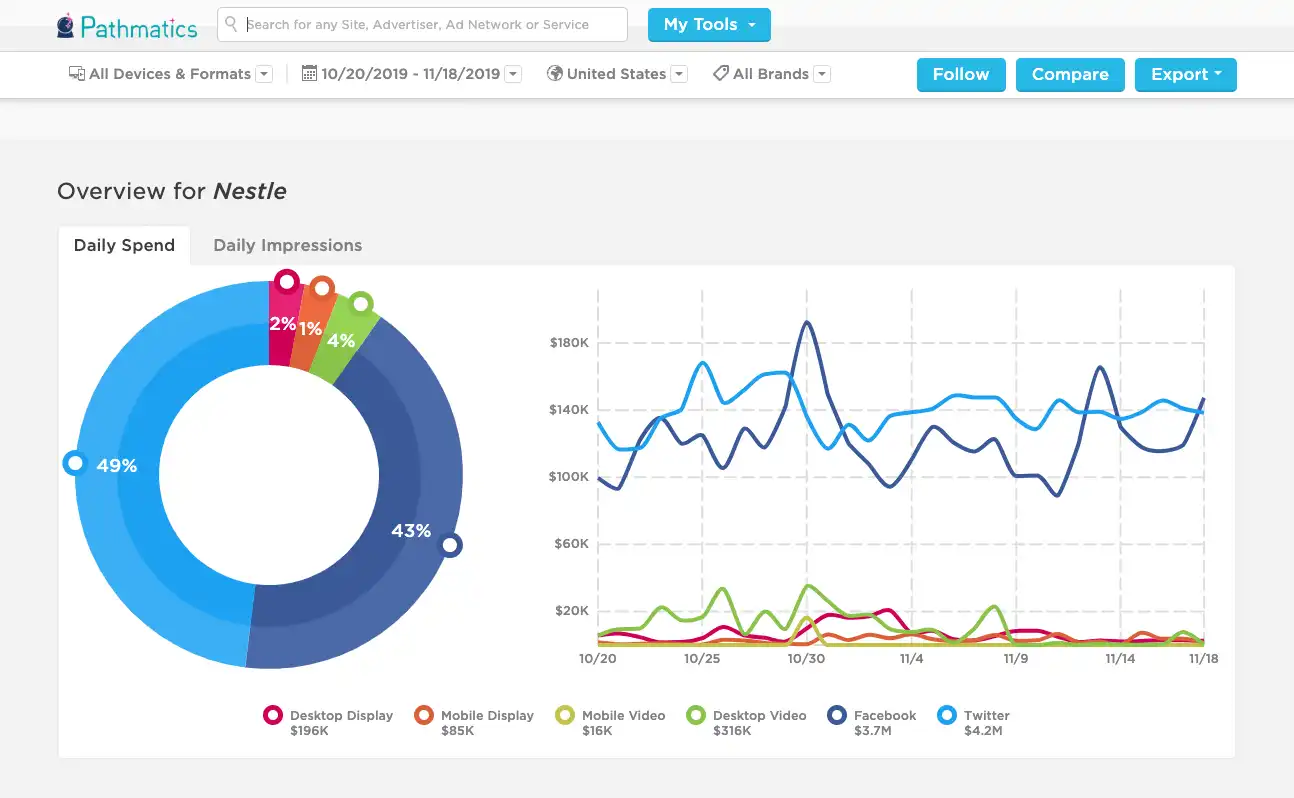Click the Compare button
The height and width of the screenshot is (798, 1294).
pyautogui.click(x=1070, y=75)
